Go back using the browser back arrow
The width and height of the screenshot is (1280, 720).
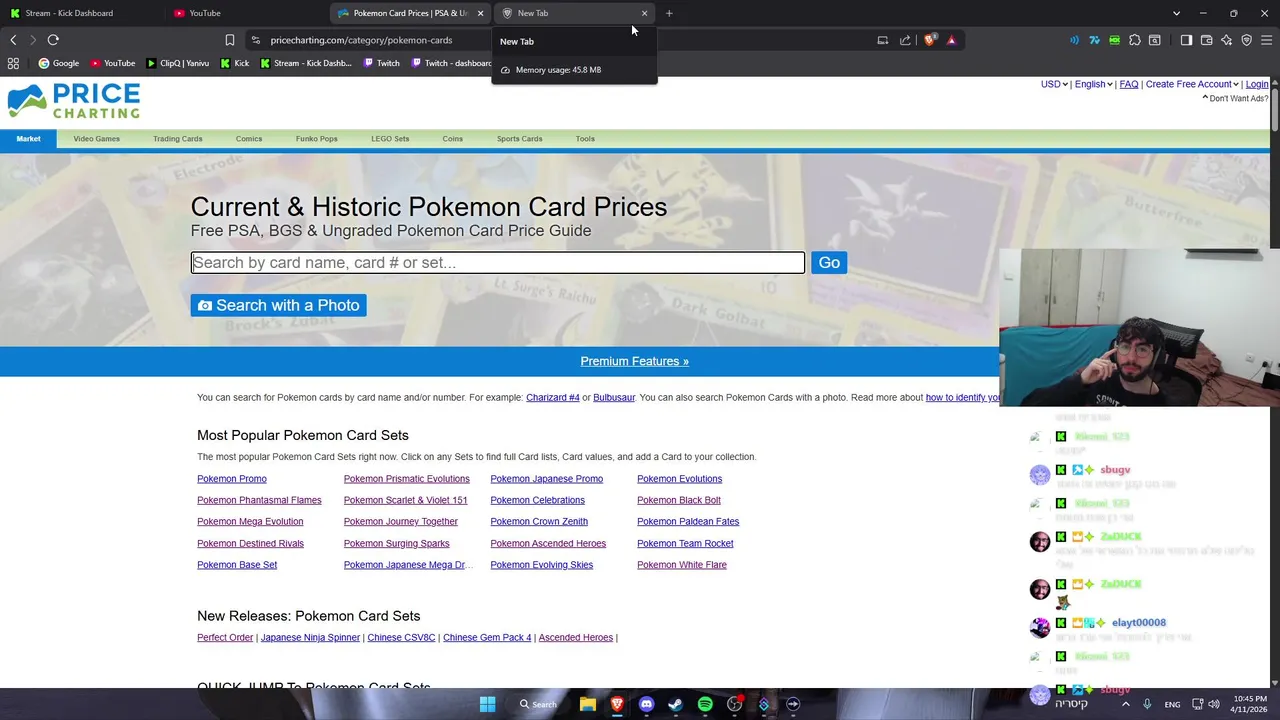(13, 40)
